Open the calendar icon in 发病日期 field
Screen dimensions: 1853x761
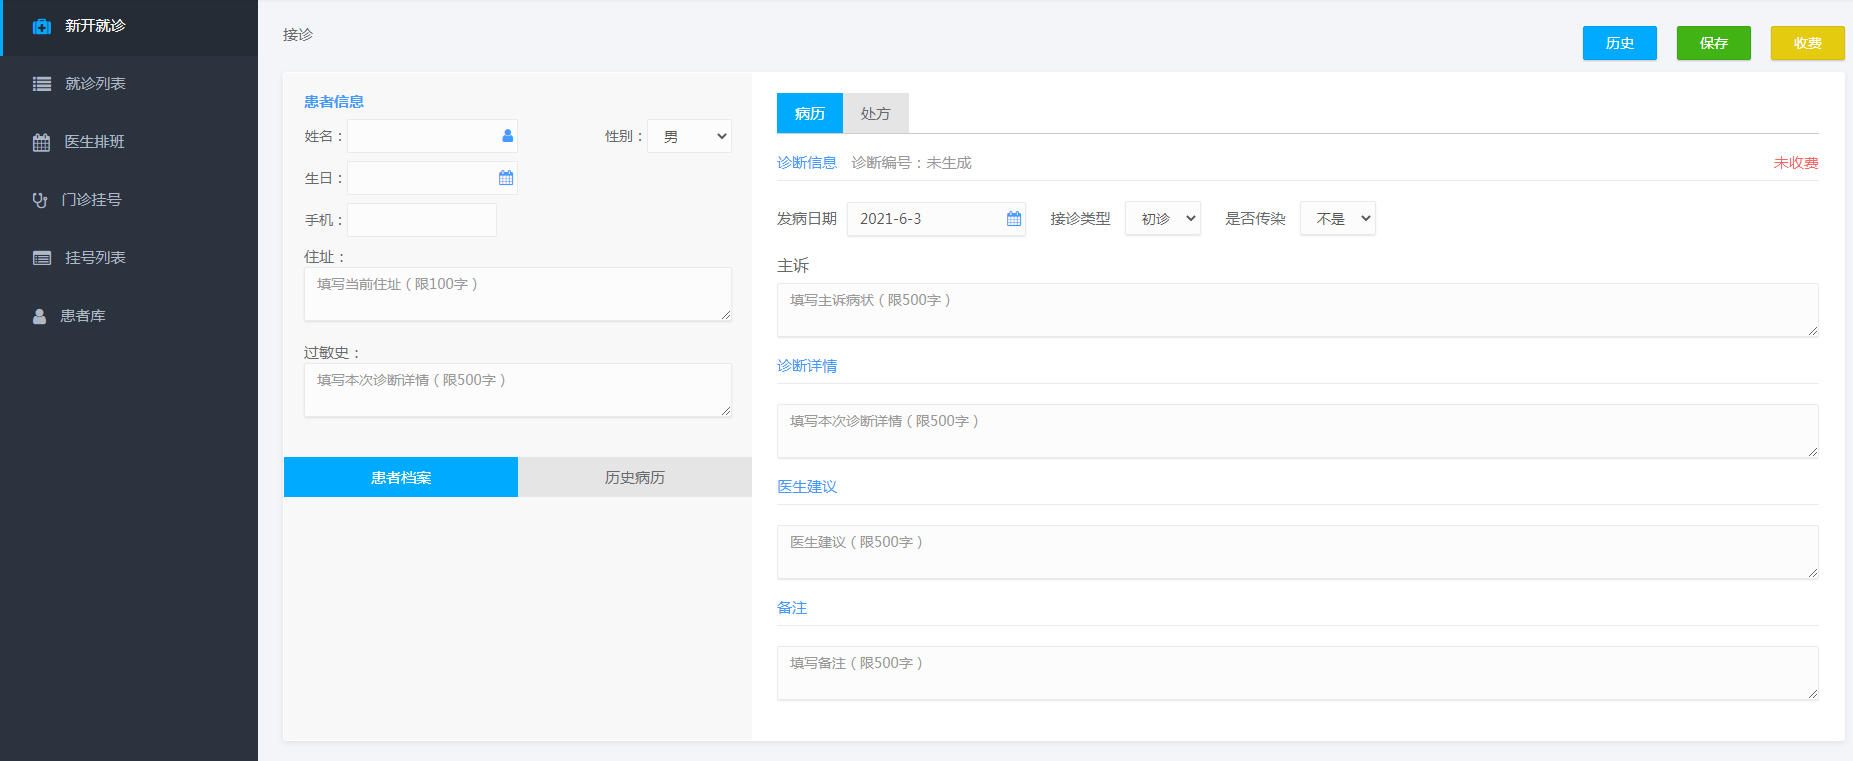[1014, 219]
